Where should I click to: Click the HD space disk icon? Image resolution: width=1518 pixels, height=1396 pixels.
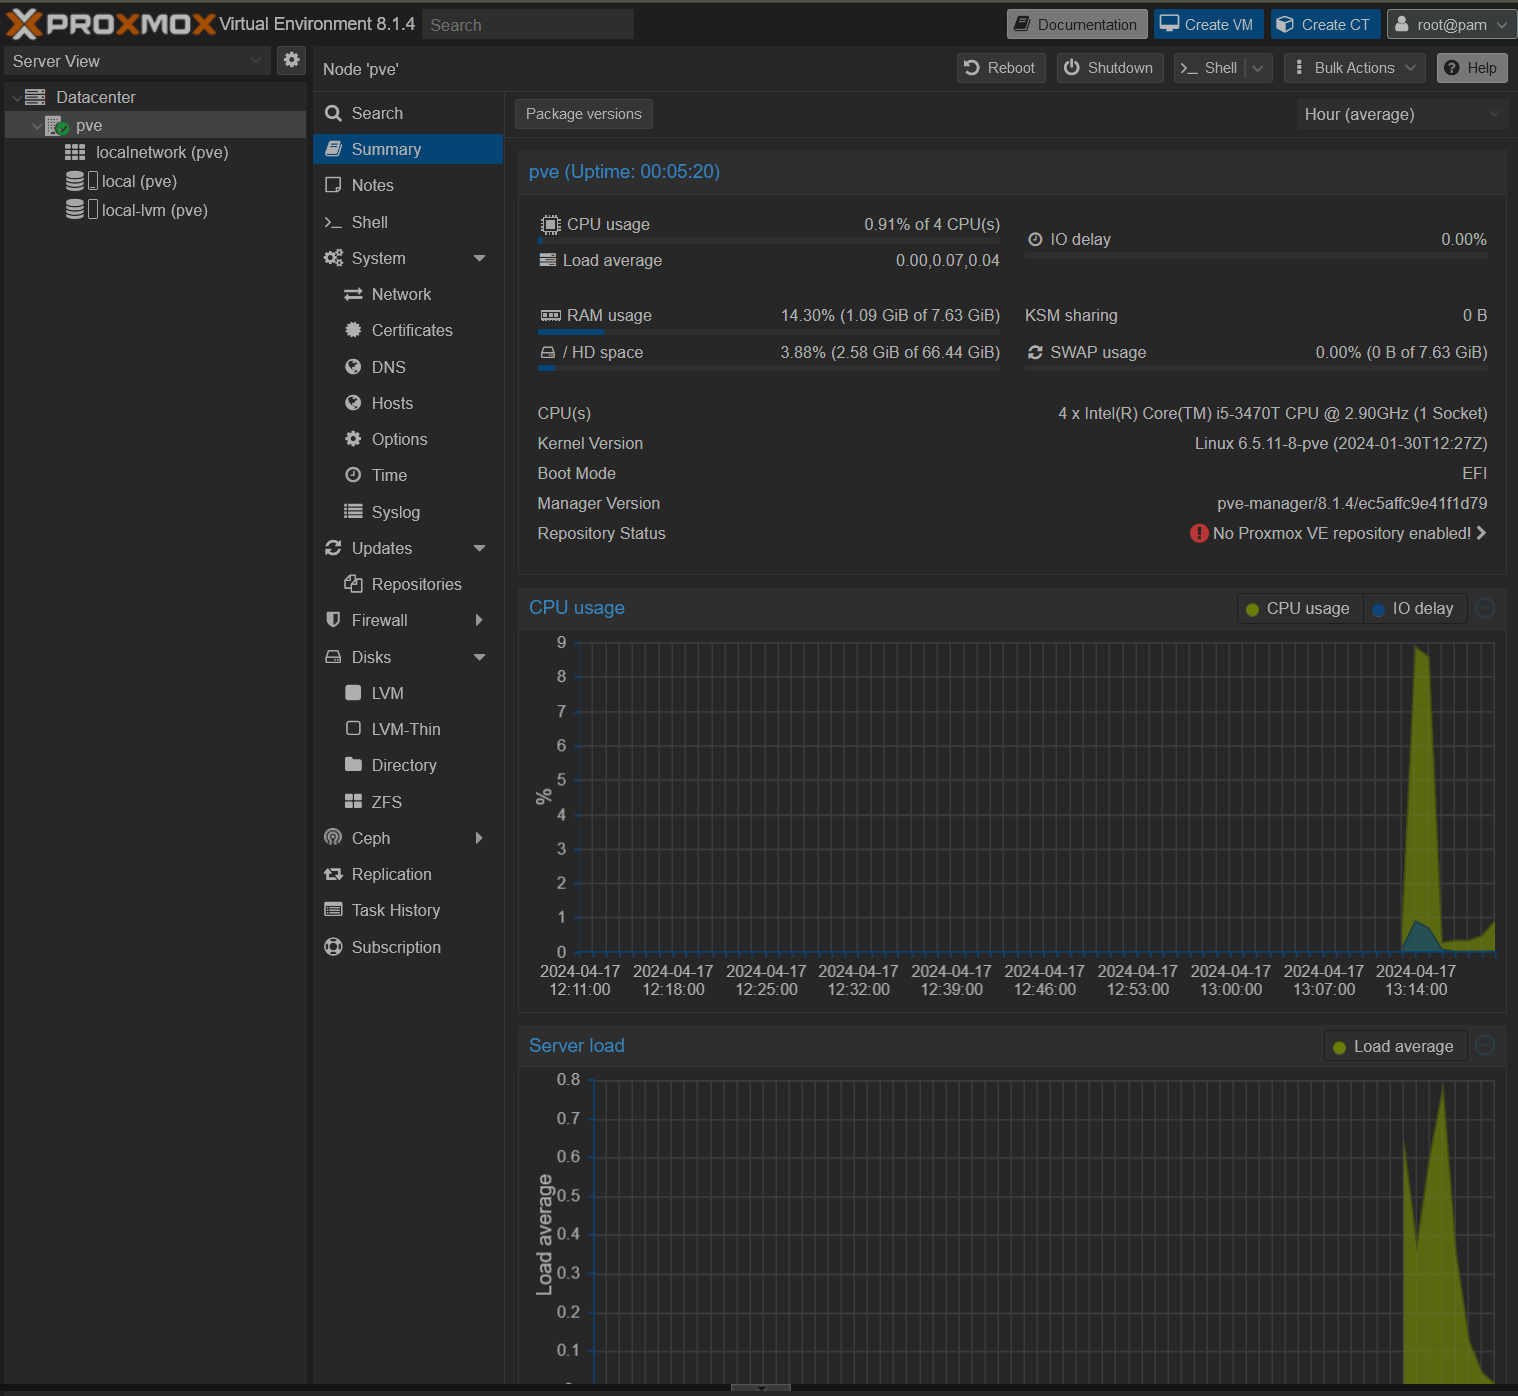click(547, 352)
